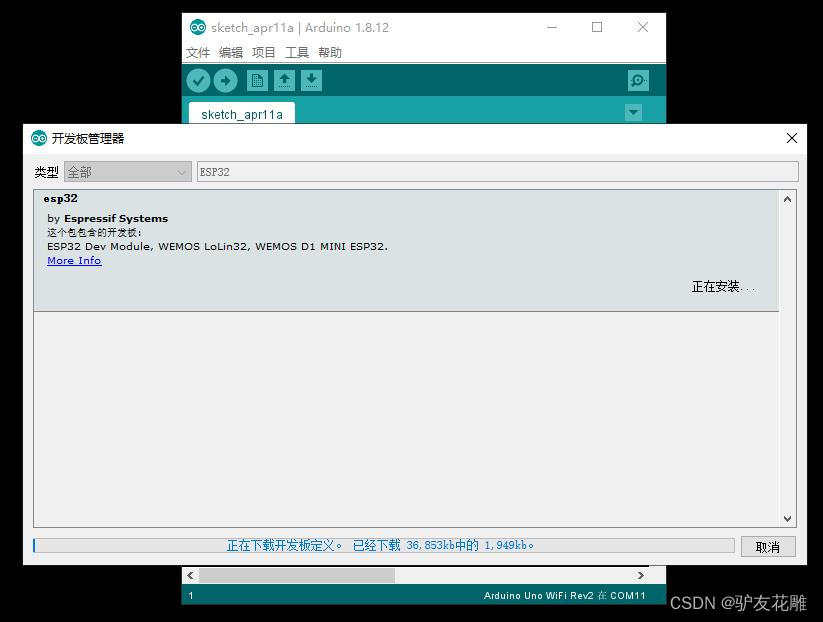Click the horizontal scrollbar thumb
This screenshot has width=823, height=622.
(x=297, y=575)
